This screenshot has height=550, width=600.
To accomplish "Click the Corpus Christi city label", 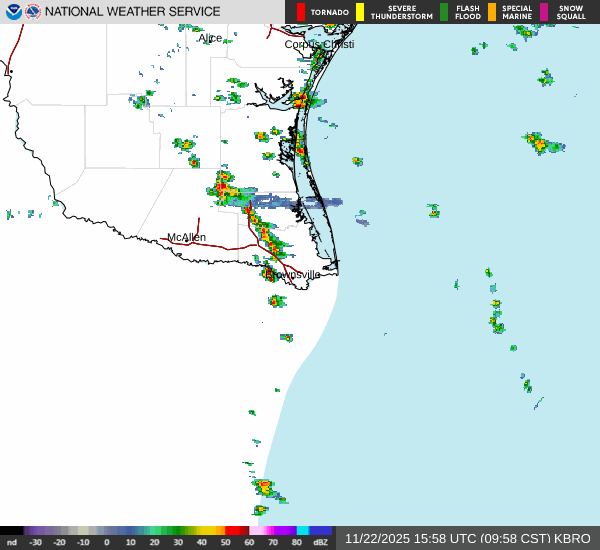I will [x=321, y=44].
